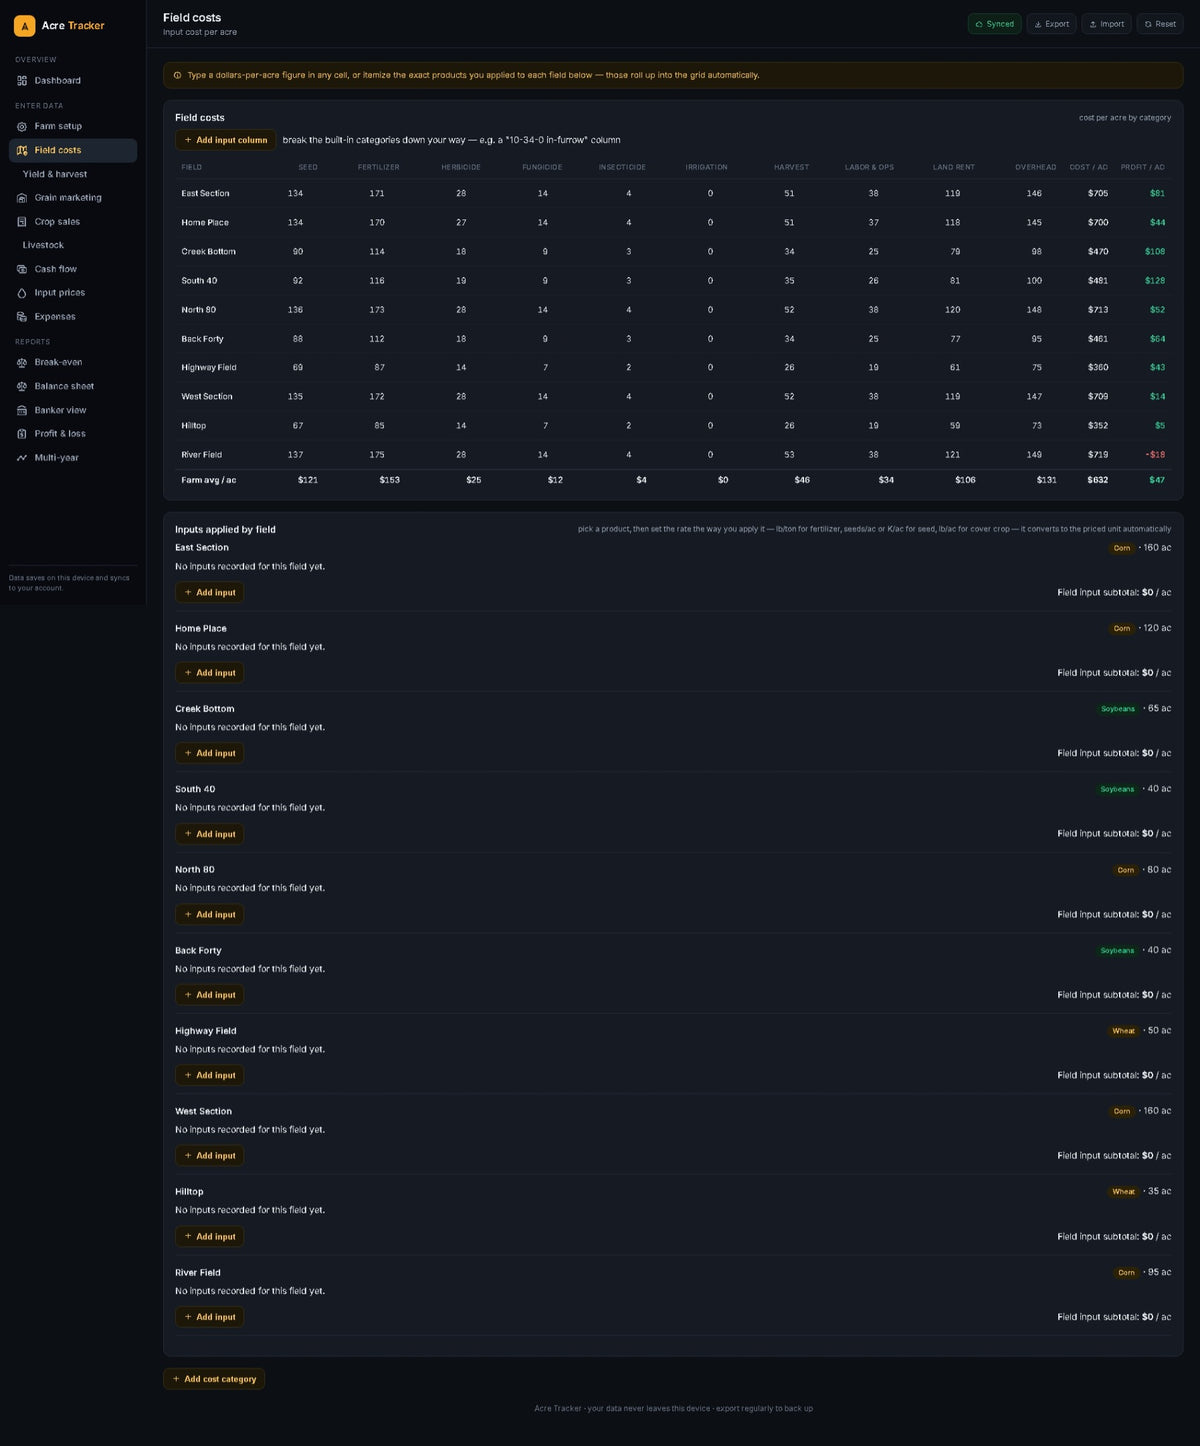Click the Farm avg / ac row label
The height and width of the screenshot is (1446, 1200).
pyautogui.click(x=209, y=480)
